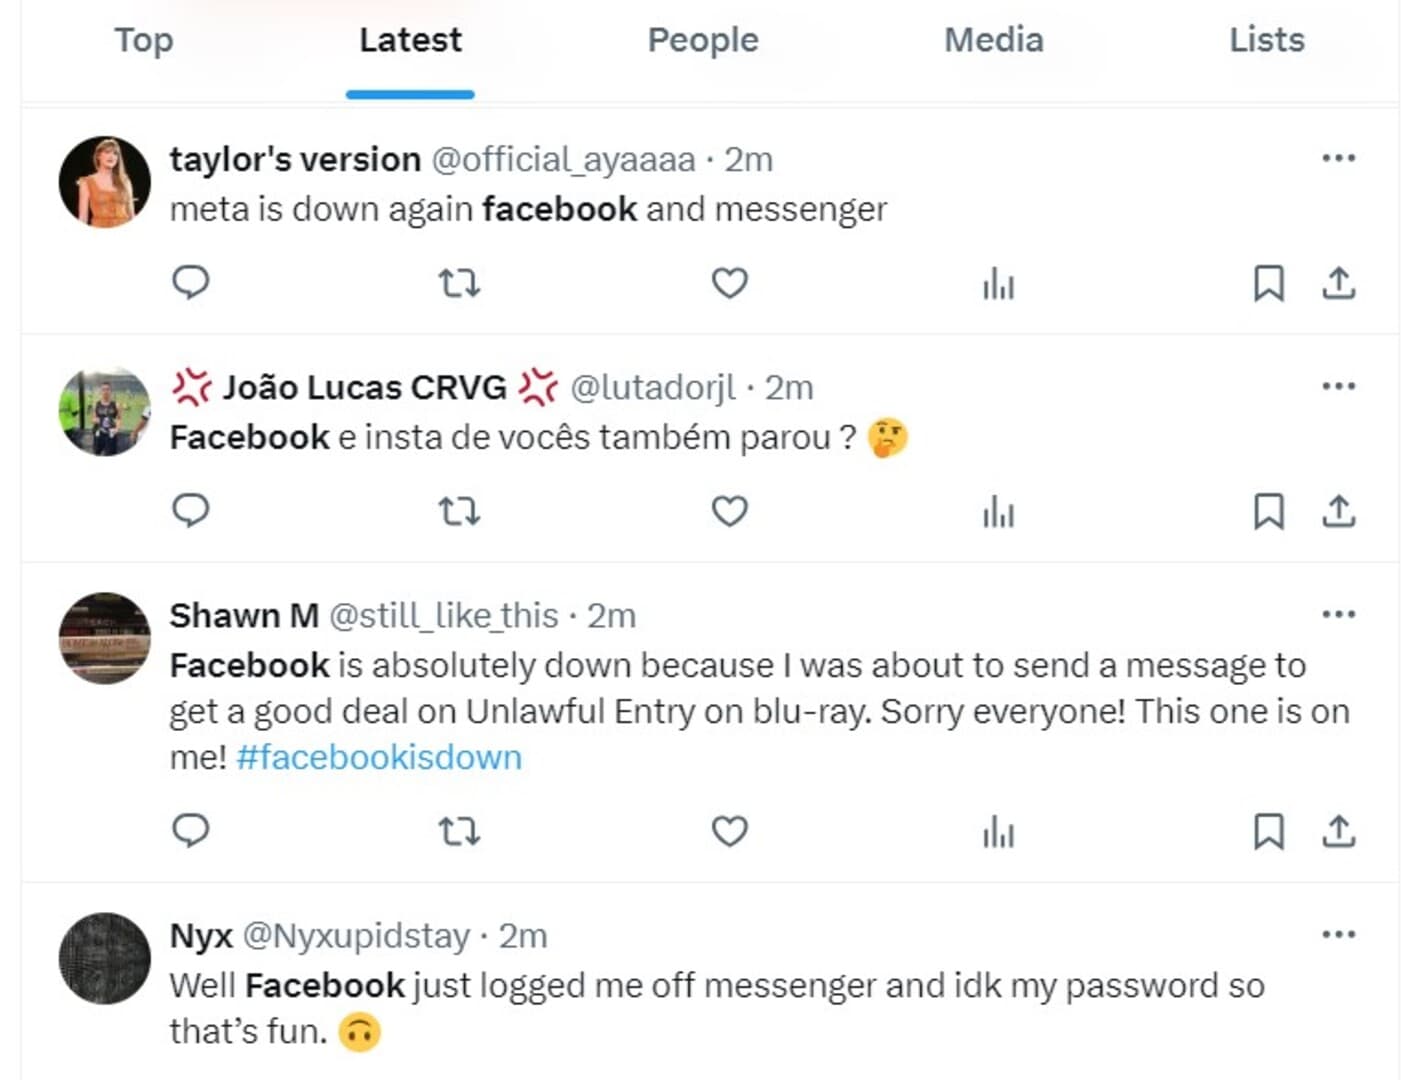This screenshot has width=1404, height=1080.
Task: Share João Lucas CRVG's tweet
Action: [x=1337, y=511]
